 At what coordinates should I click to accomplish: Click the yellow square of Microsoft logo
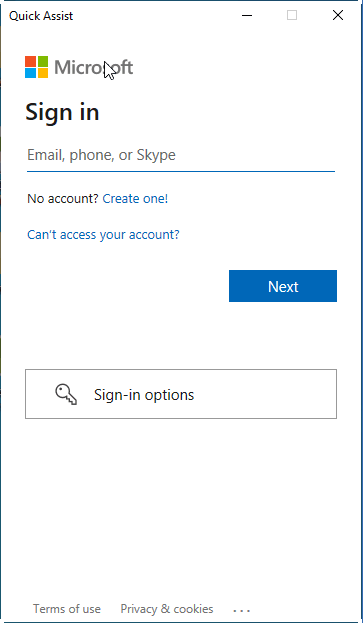click(x=43, y=73)
